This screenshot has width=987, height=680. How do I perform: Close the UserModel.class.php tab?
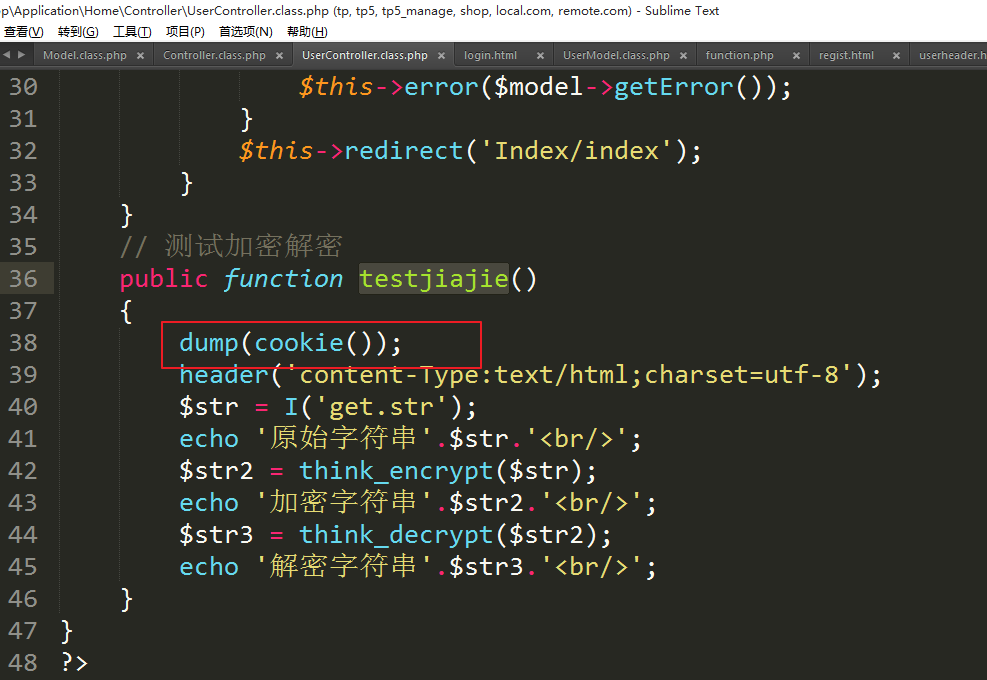tap(683, 56)
